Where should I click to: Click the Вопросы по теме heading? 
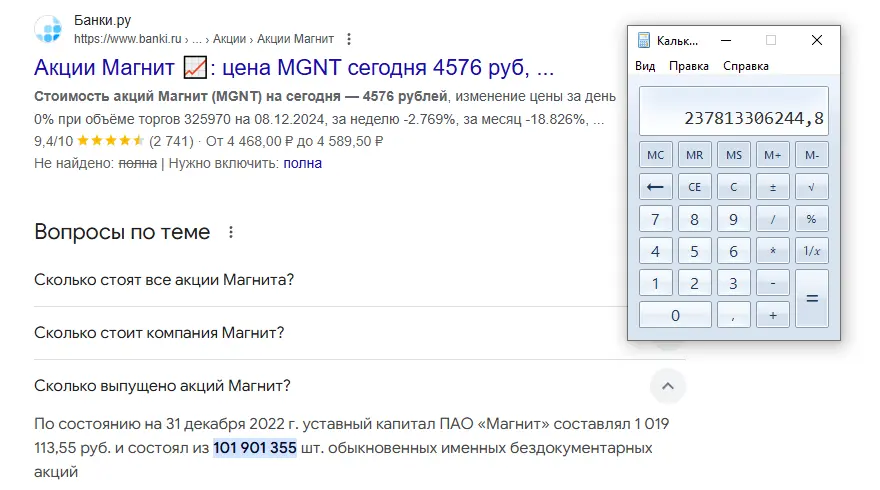pyautogui.click(x=122, y=232)
